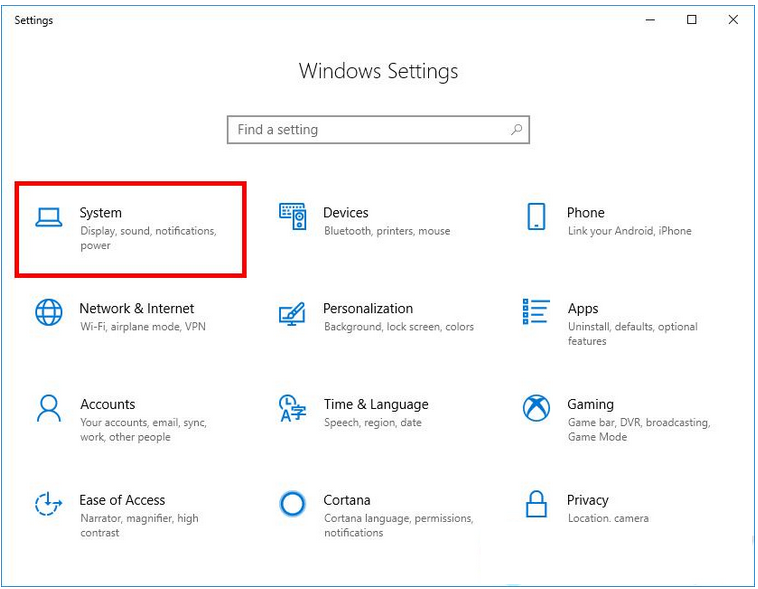Screen dimensions: 758x589
Task: Open Network & Internet settings label
Action: click(137, 309)
